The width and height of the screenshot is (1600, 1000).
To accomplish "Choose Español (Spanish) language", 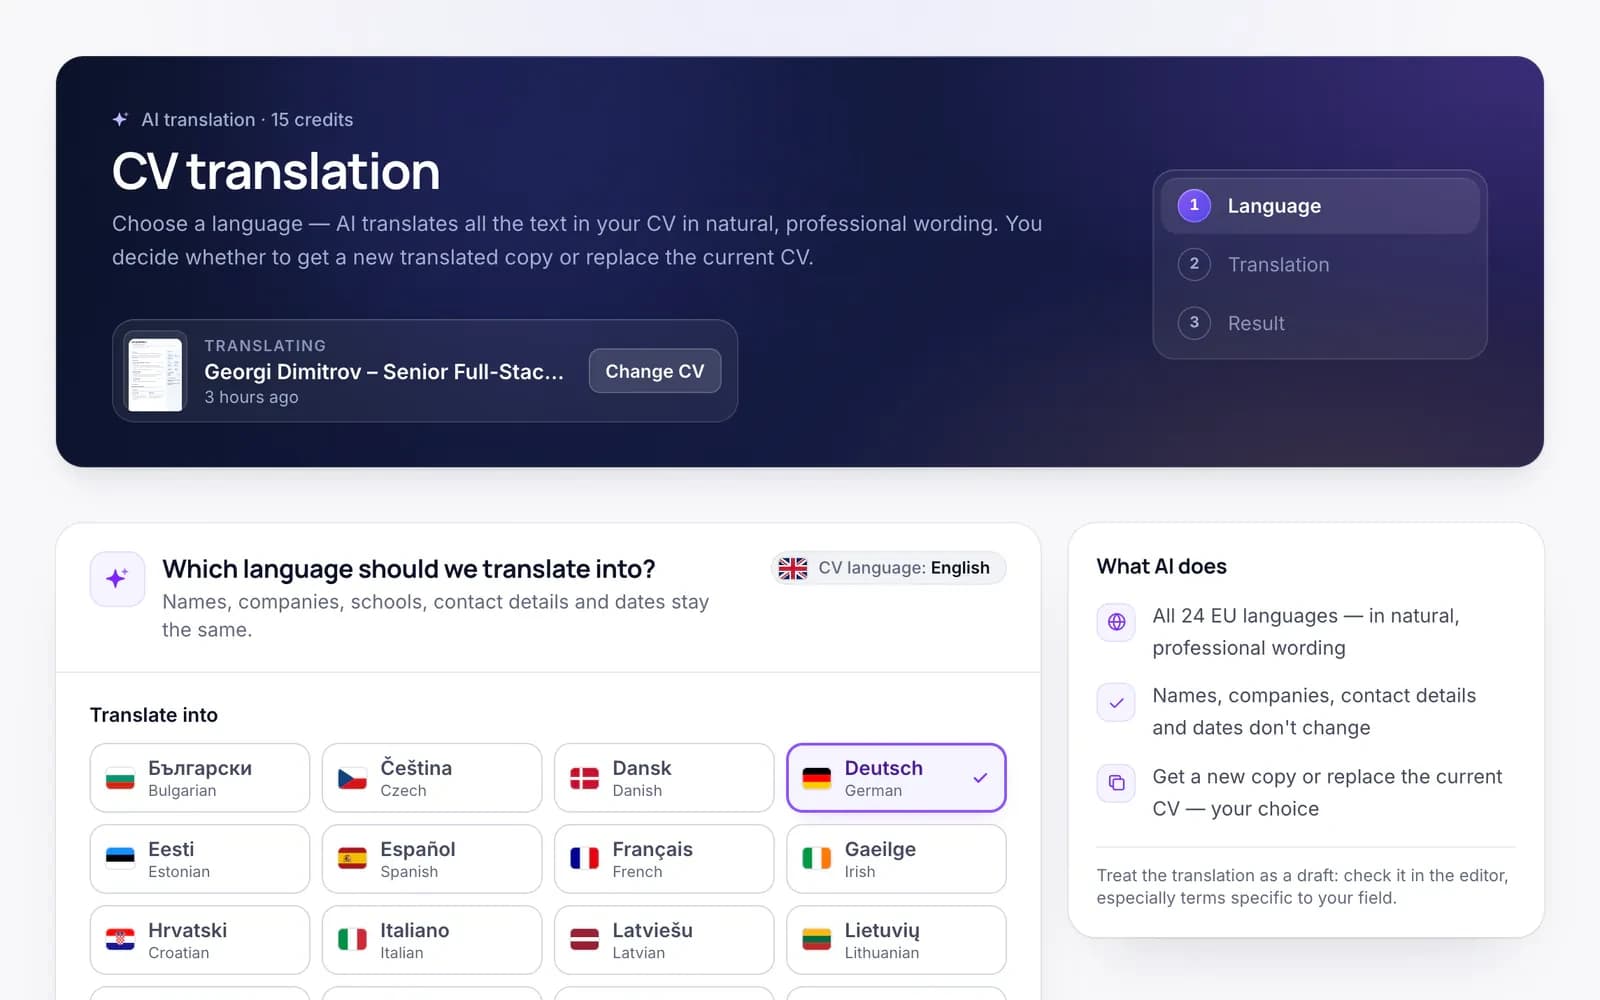I will 432,859.
